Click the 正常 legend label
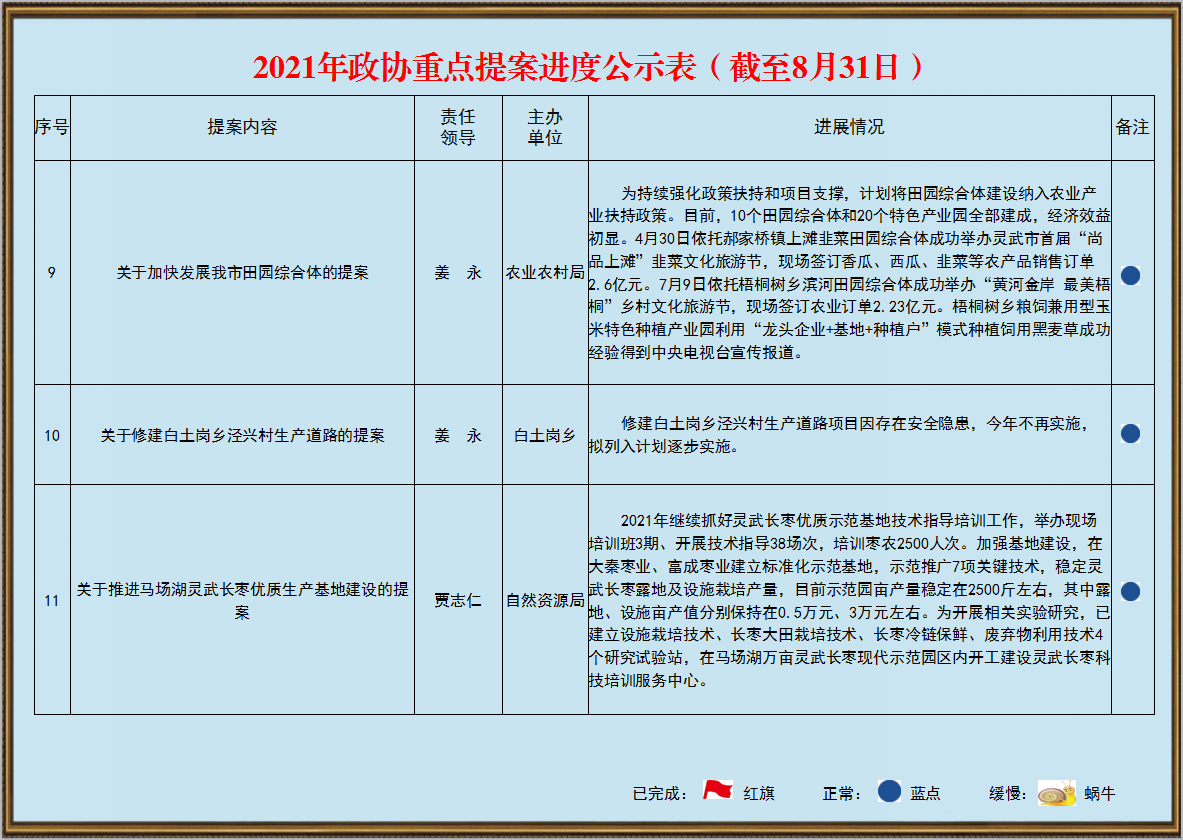 (x=842, y=794)
